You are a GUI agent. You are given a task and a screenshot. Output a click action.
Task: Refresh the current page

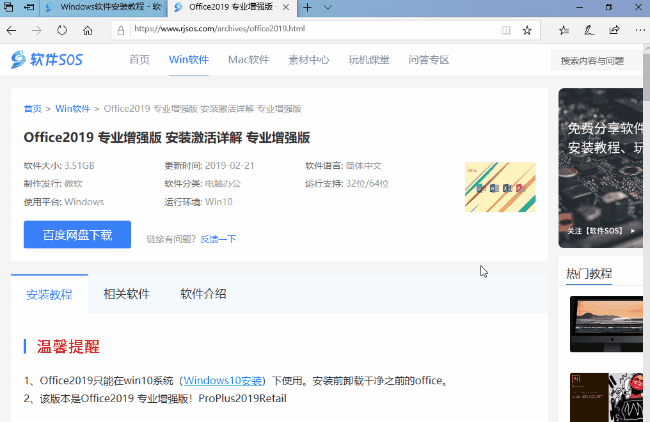pos(62,30)
